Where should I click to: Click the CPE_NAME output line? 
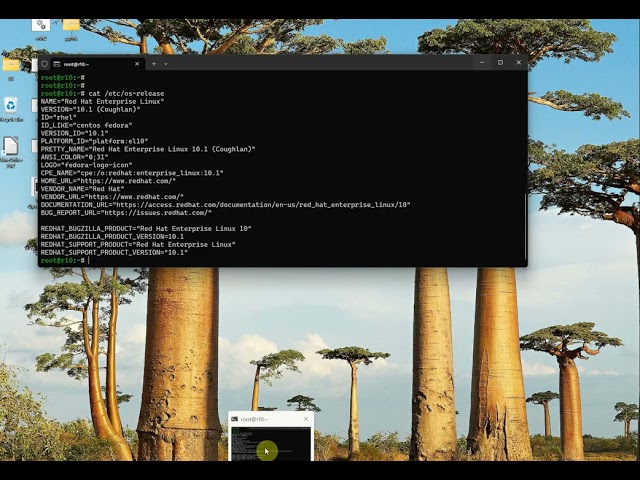132,173
